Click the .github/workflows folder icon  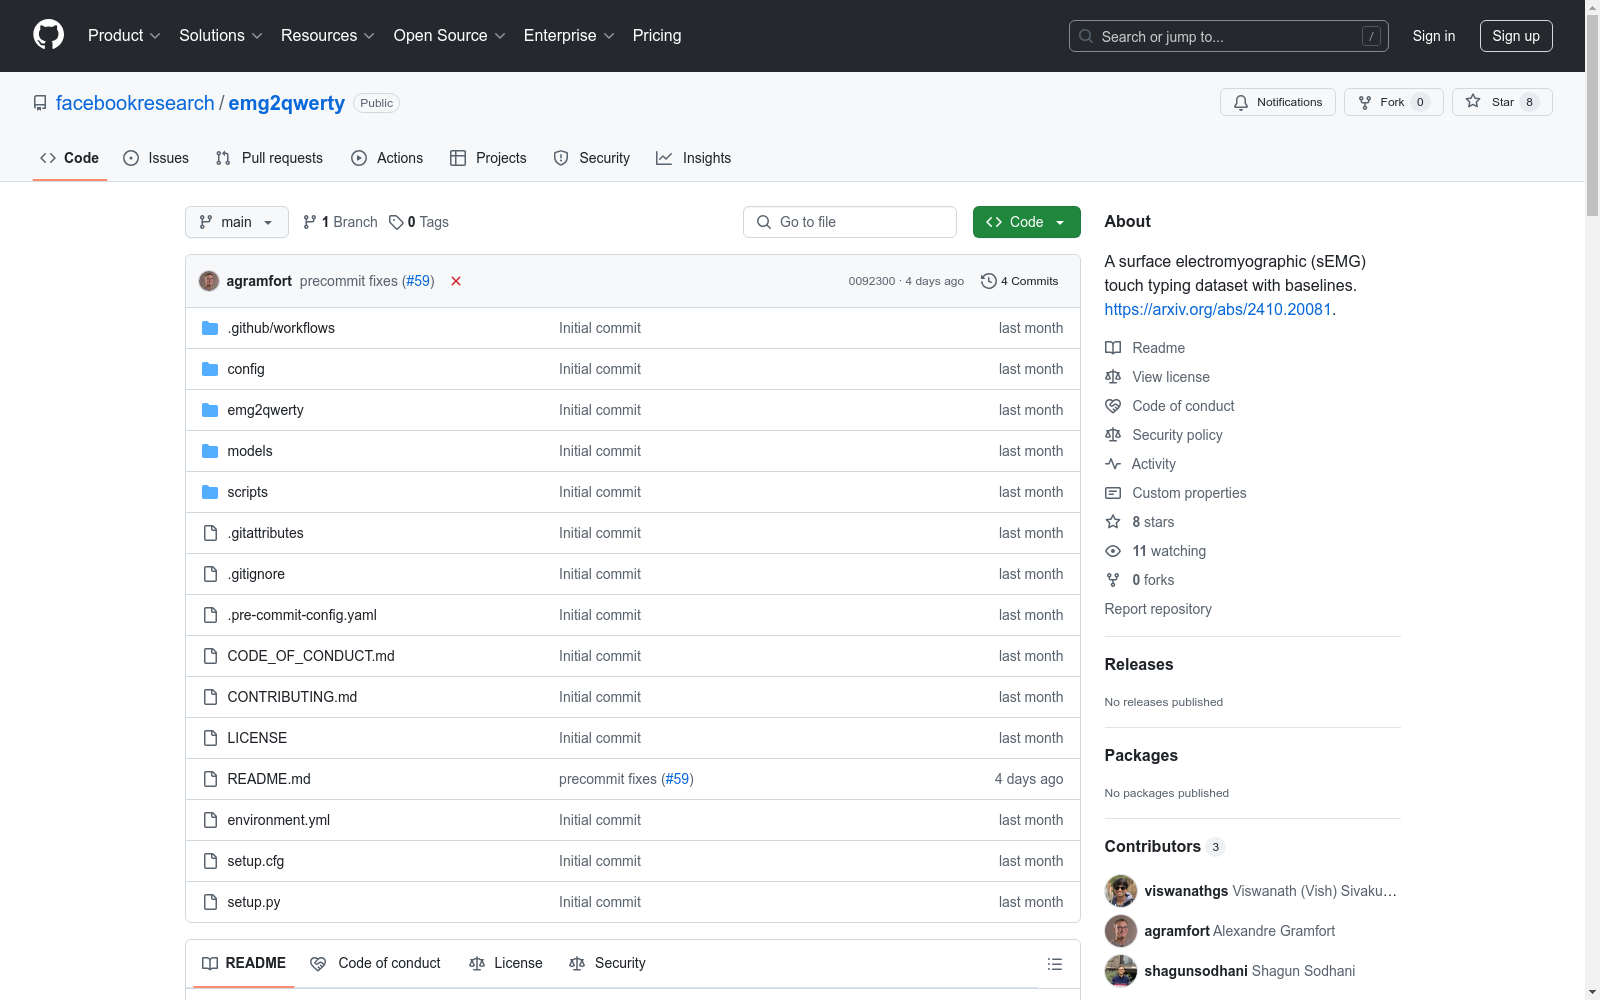click(x=210, y=328)
